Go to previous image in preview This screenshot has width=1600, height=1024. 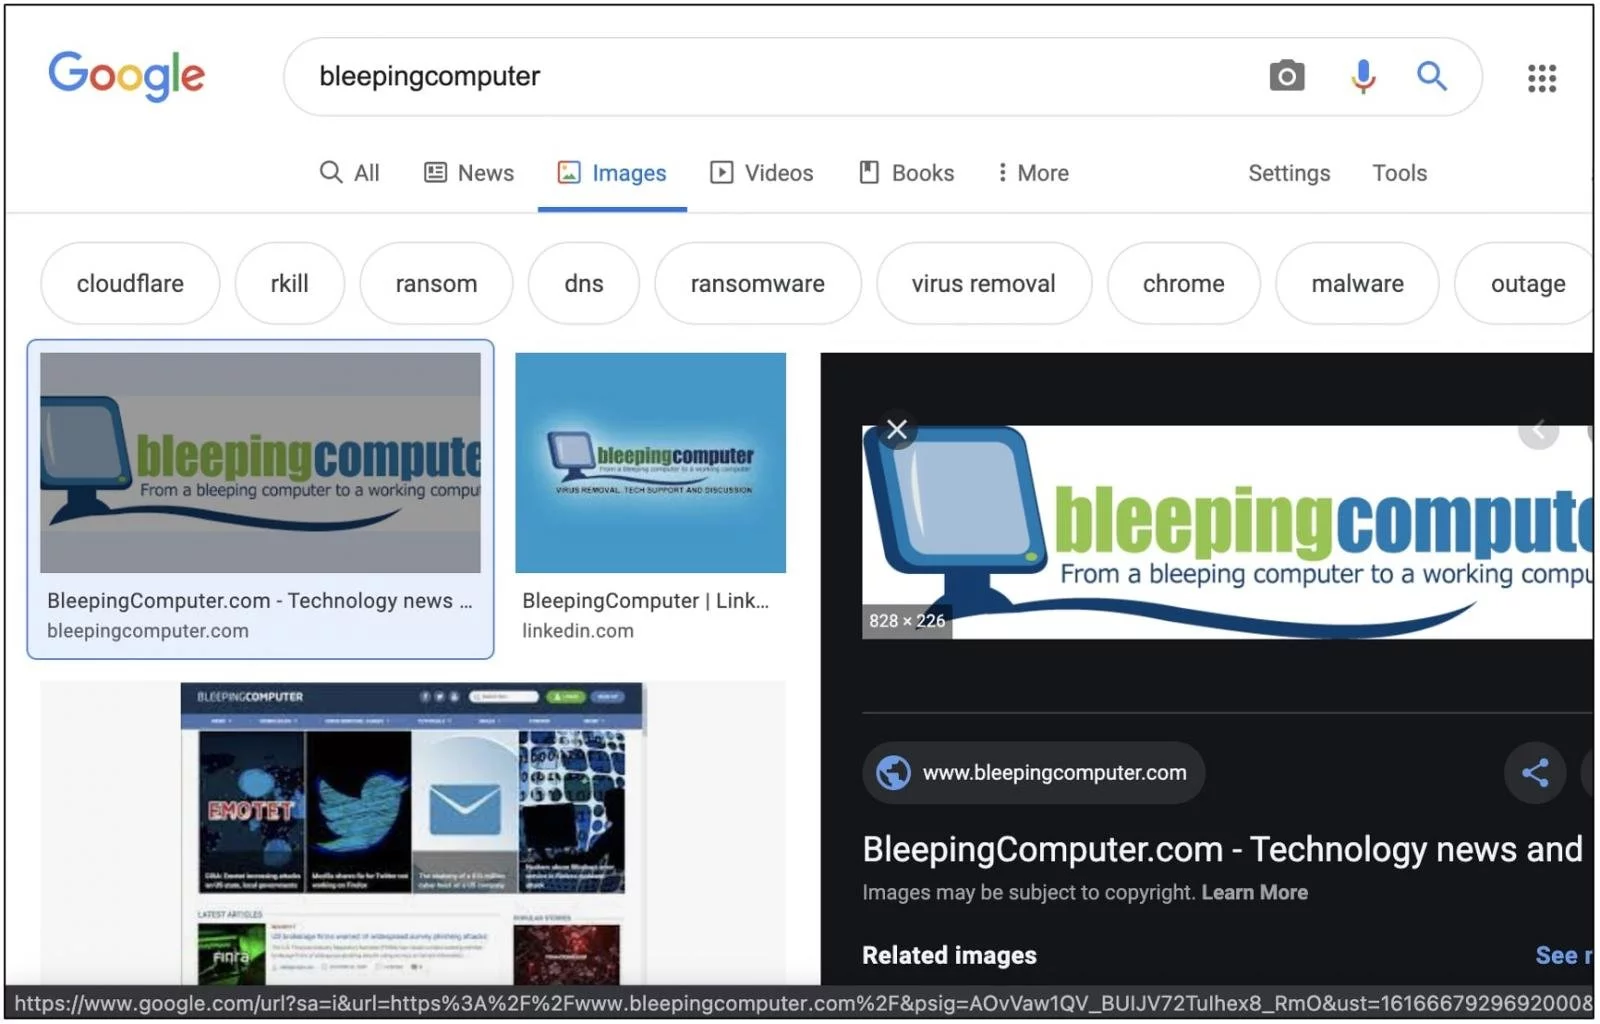[x=1539, y=431]
